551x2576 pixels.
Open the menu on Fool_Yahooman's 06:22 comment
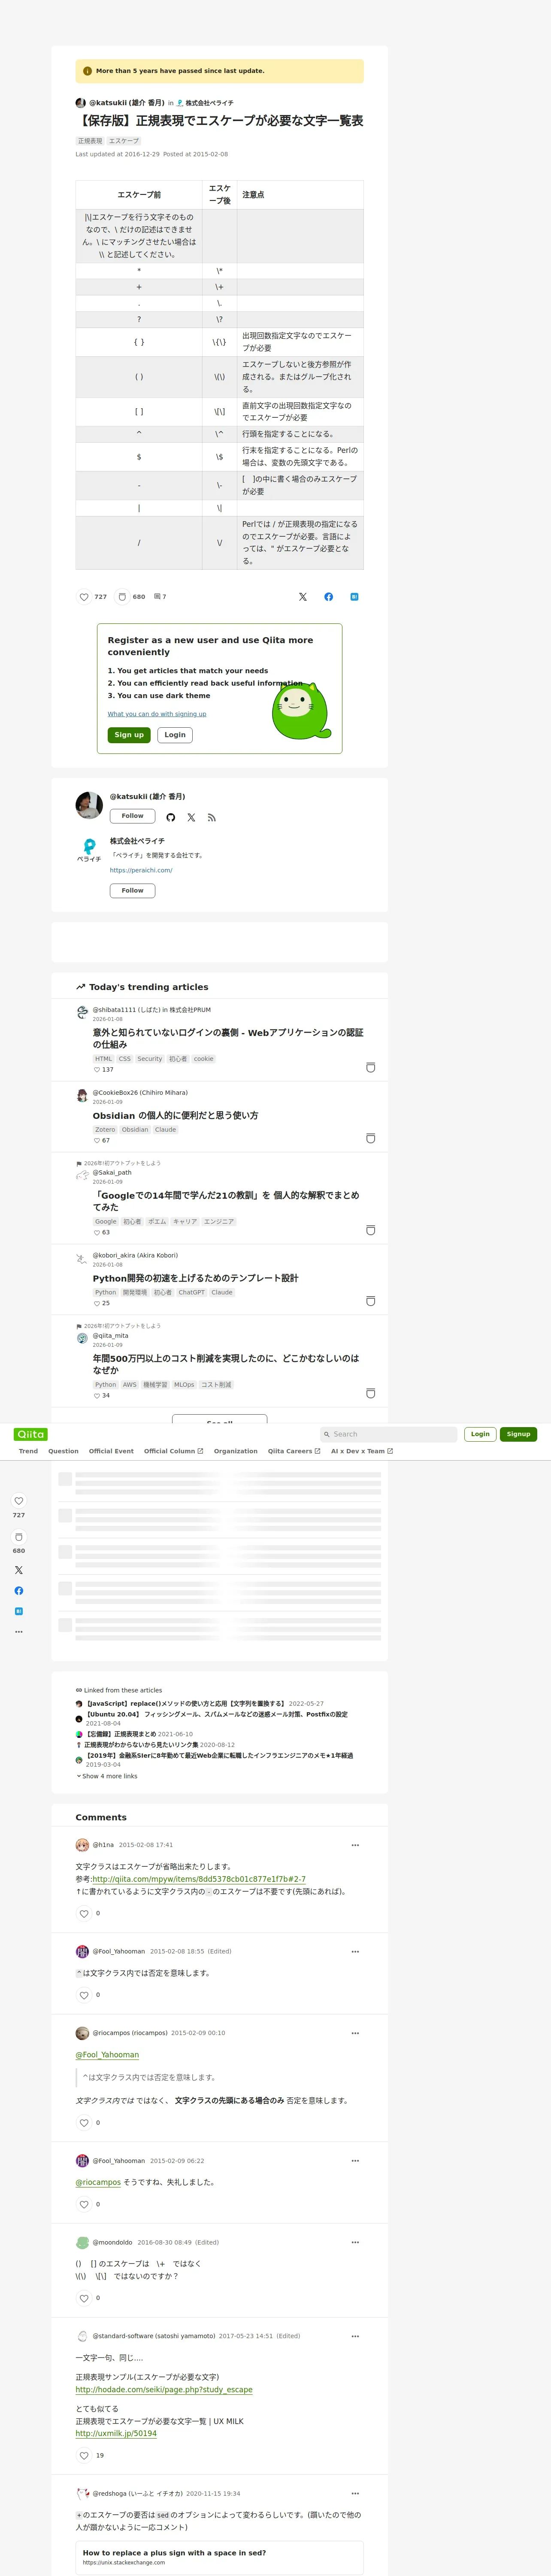tap(355, 2161)
